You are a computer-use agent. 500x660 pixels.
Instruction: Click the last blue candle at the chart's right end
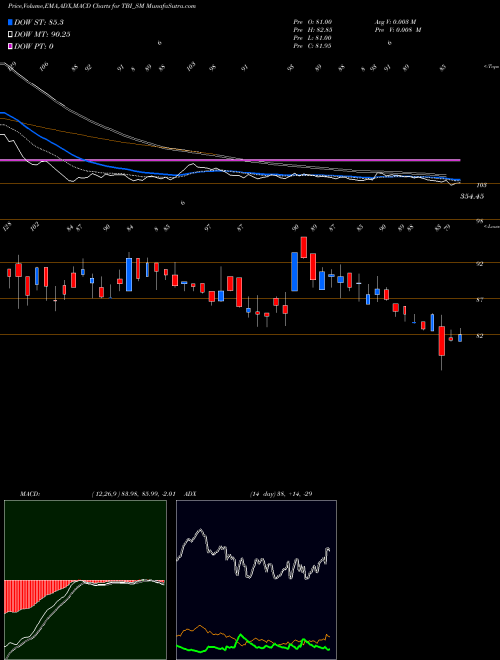pyautogui.click(x=460, y=338)
